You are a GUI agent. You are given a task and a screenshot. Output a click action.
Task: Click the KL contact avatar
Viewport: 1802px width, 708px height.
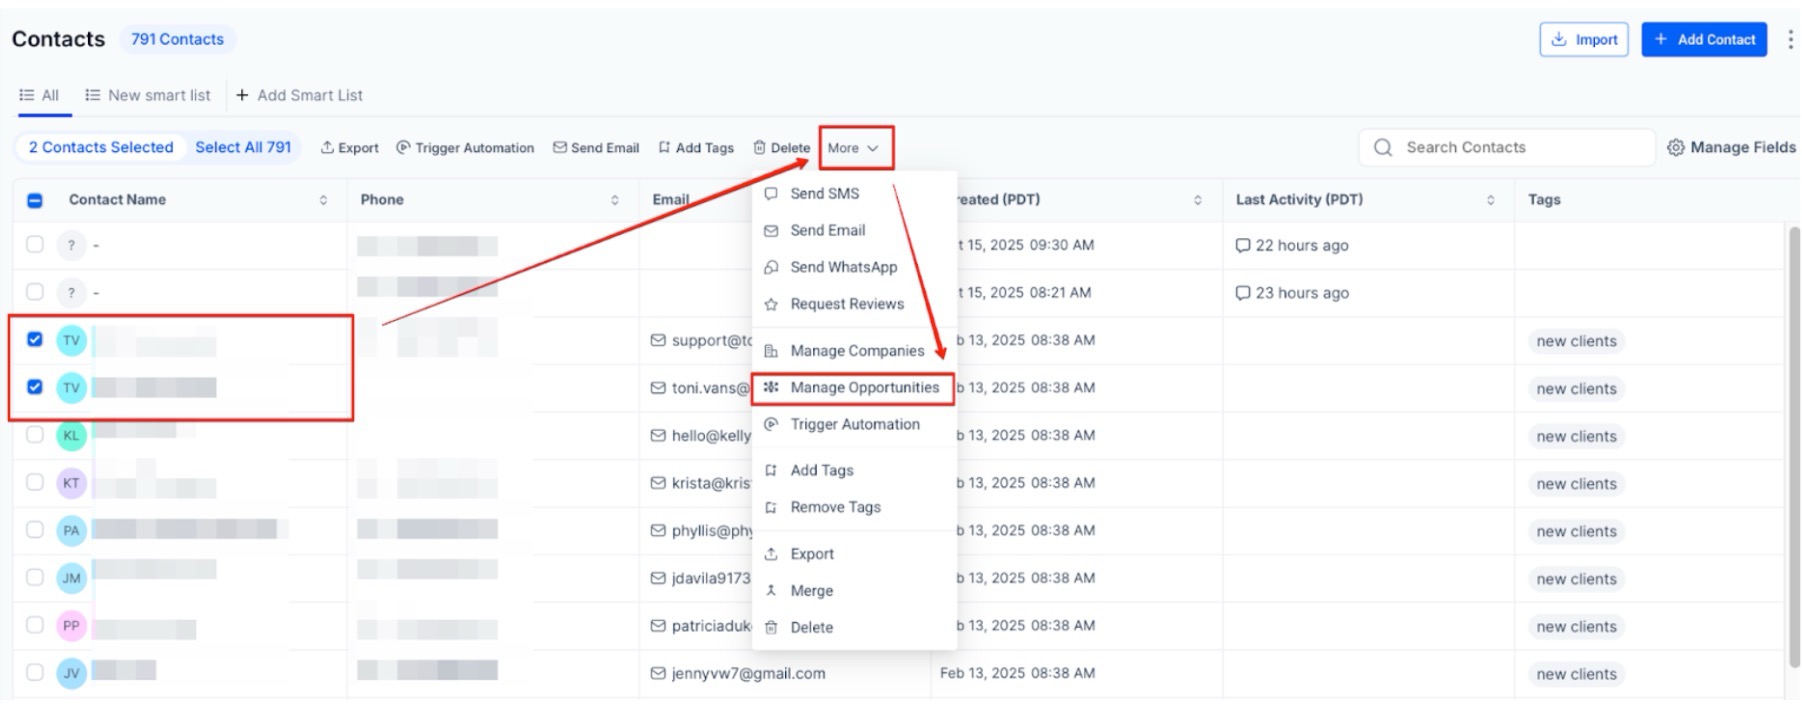click(71, 436)
